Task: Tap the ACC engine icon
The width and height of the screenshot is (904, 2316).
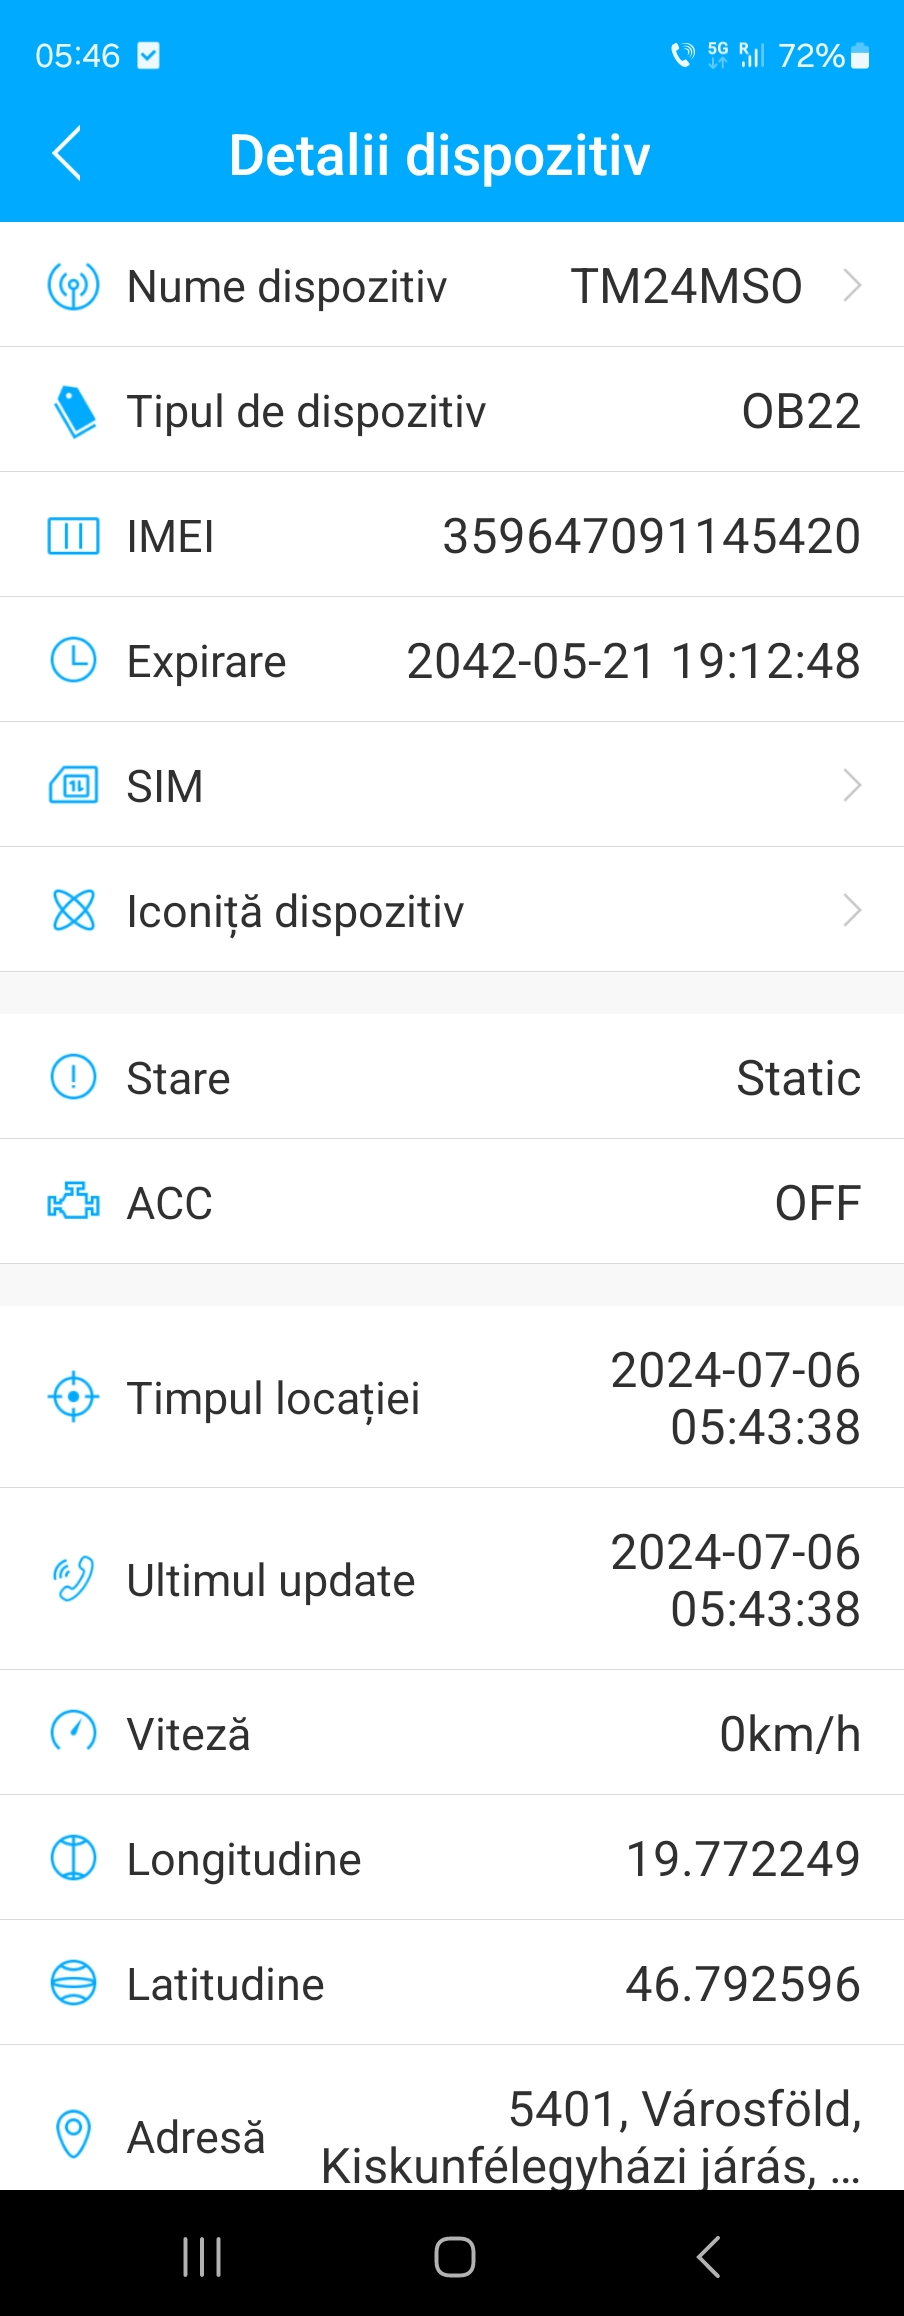Action: pos(73,1201)
